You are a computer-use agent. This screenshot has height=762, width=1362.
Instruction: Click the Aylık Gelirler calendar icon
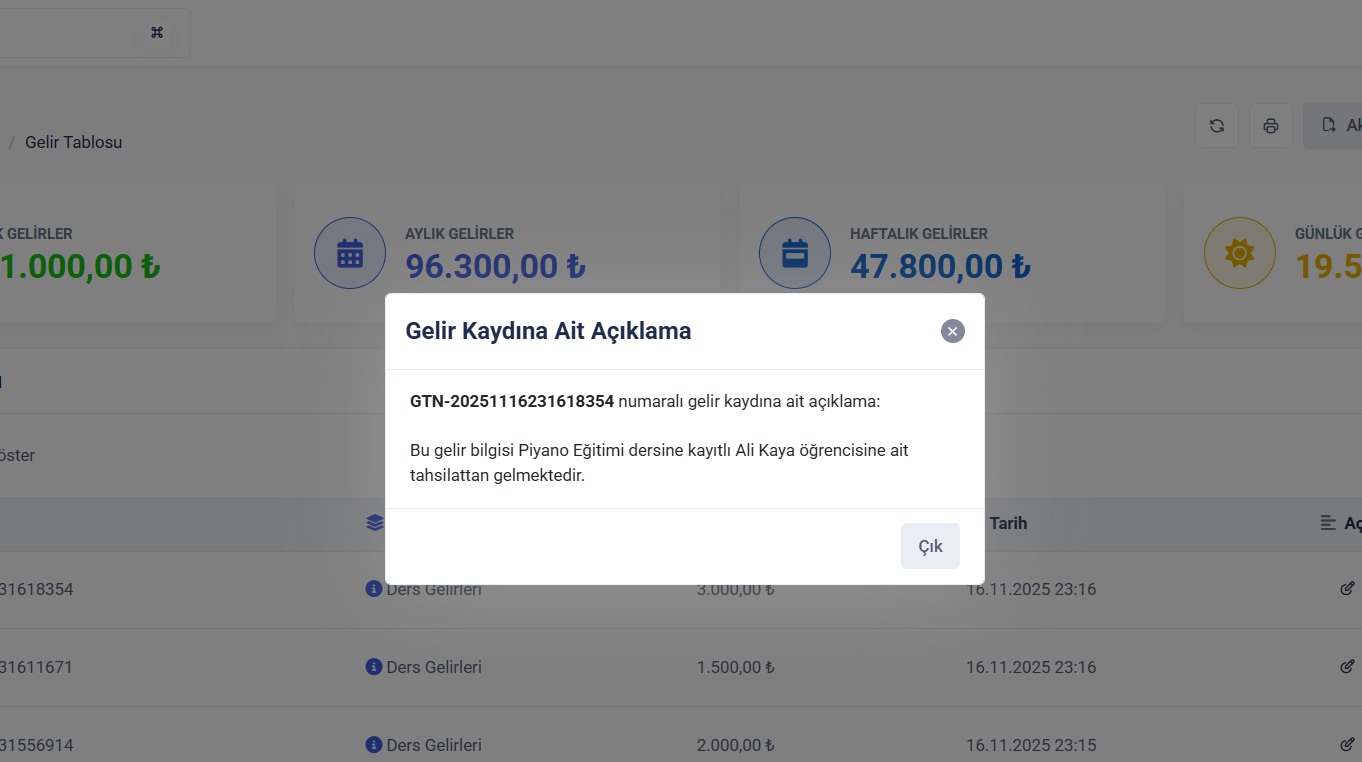point(350,253)
